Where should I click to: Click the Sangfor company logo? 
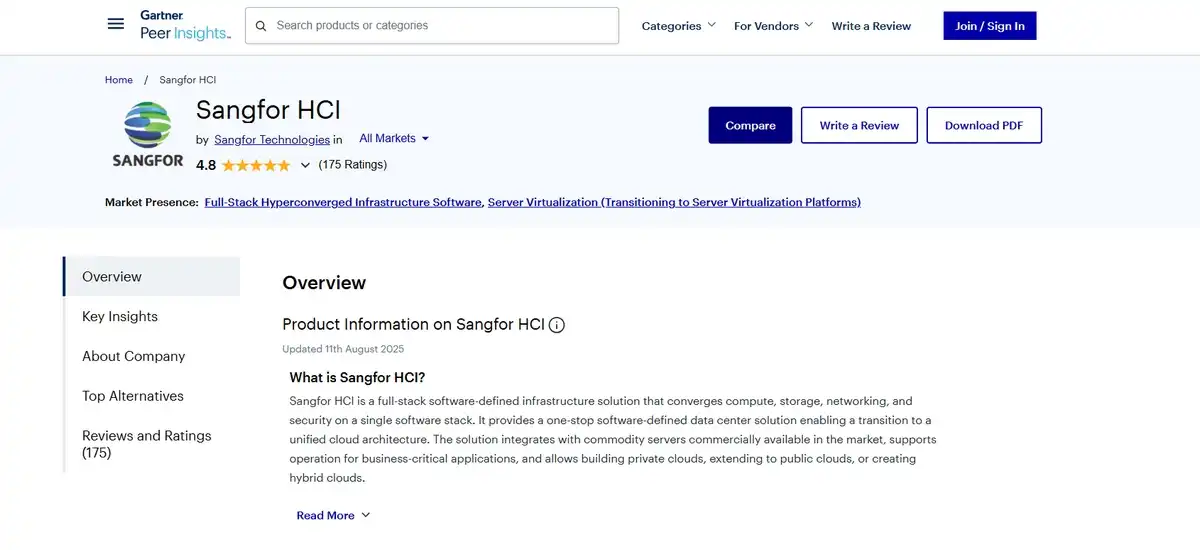[148, 134]
